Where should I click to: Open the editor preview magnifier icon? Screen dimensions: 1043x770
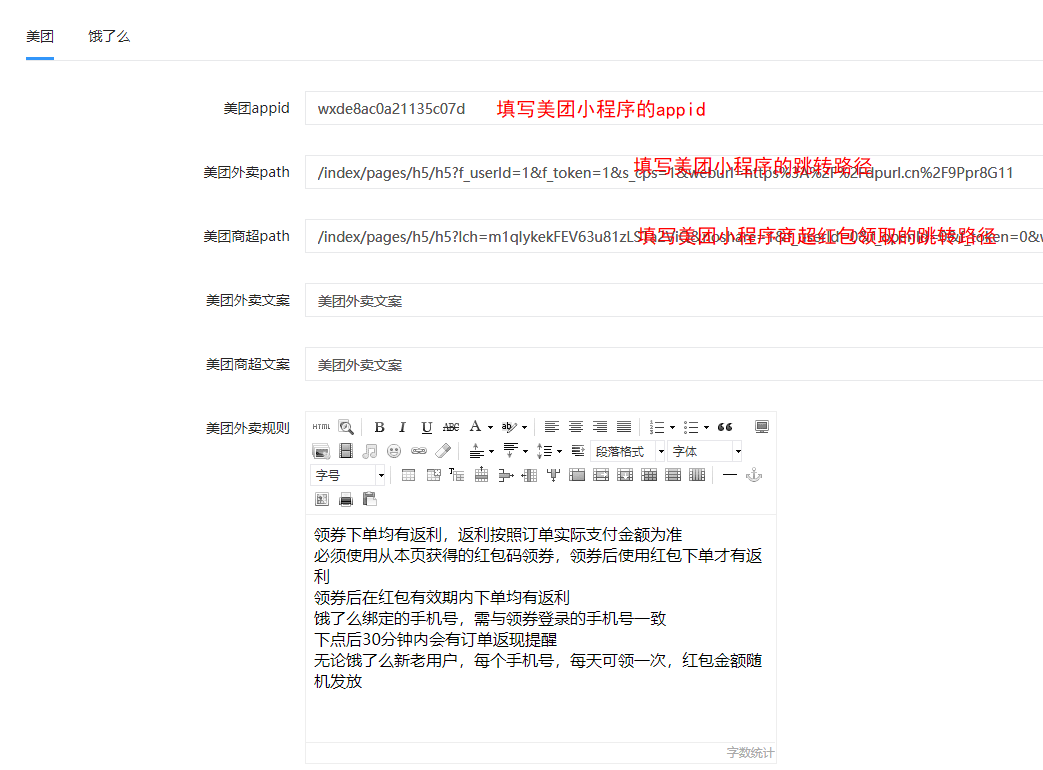(x=346, y=427)
